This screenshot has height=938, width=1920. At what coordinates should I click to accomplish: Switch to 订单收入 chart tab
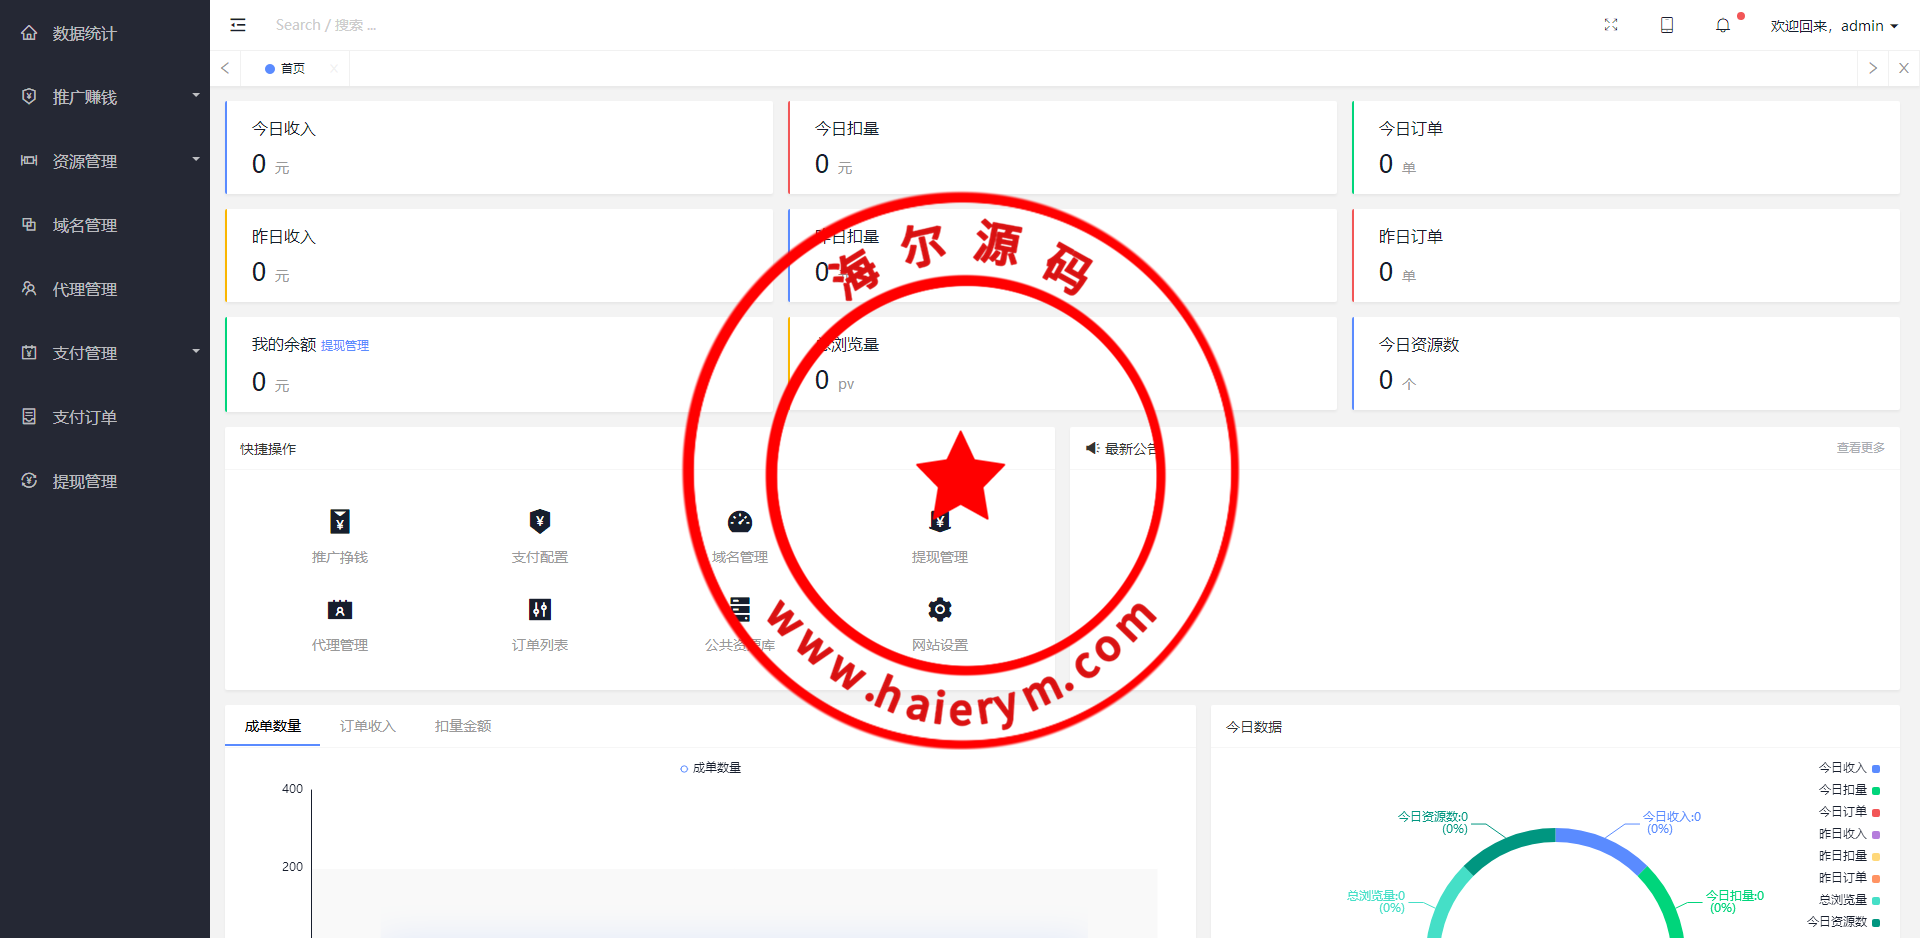tap(368, 726)
